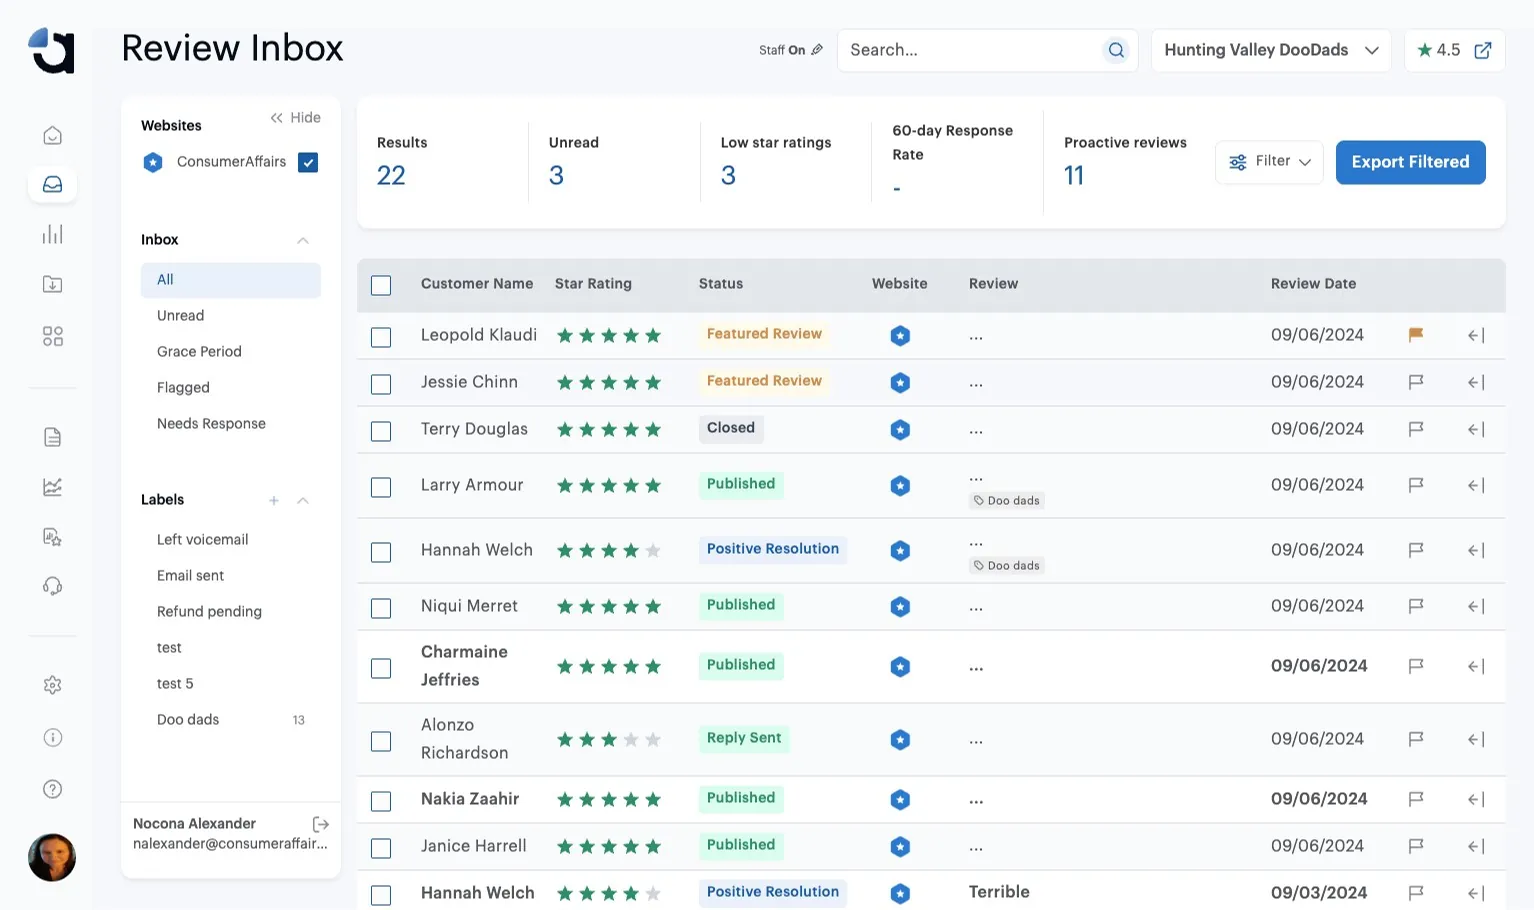Open the line graph reports icon
Image resolution: width=1534 pixels, height=910 pixels.
(x=53, y=487)
